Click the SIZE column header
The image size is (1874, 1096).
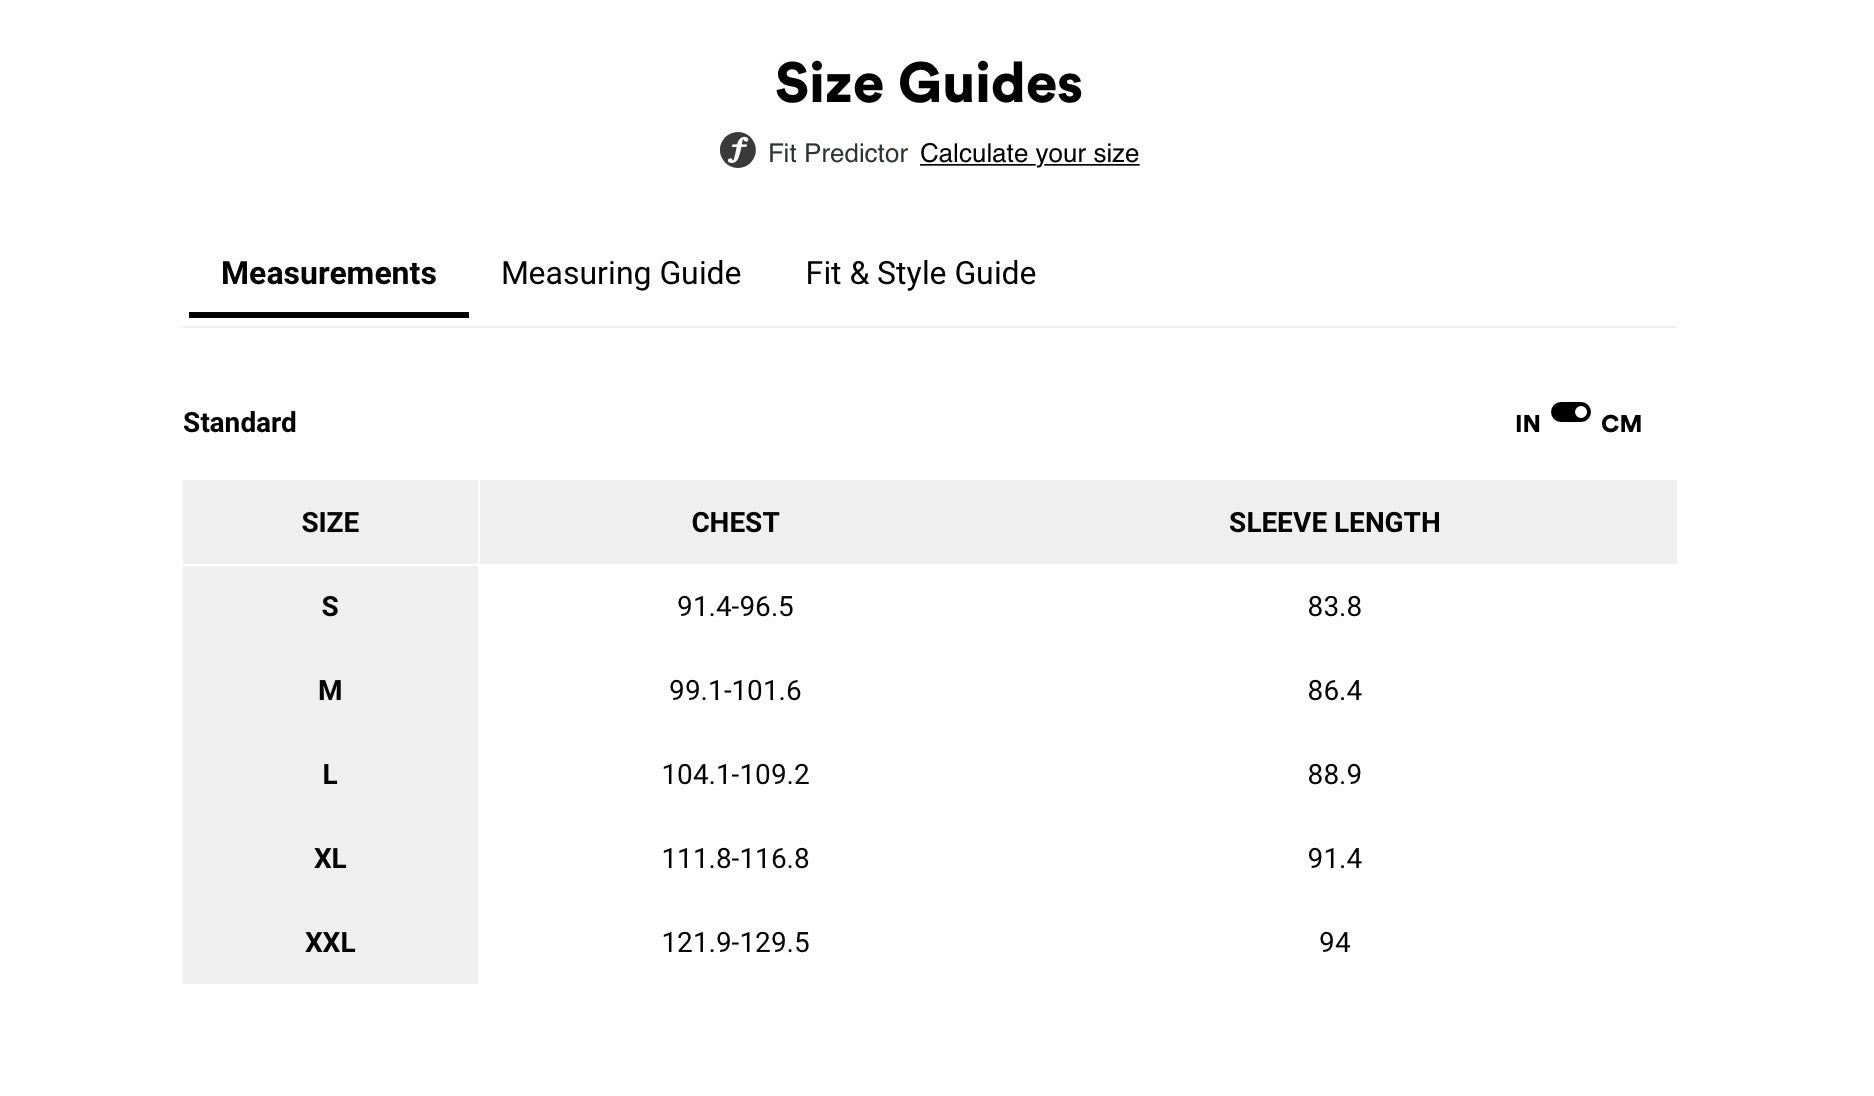pyautogui.click(x=330, y=522)
